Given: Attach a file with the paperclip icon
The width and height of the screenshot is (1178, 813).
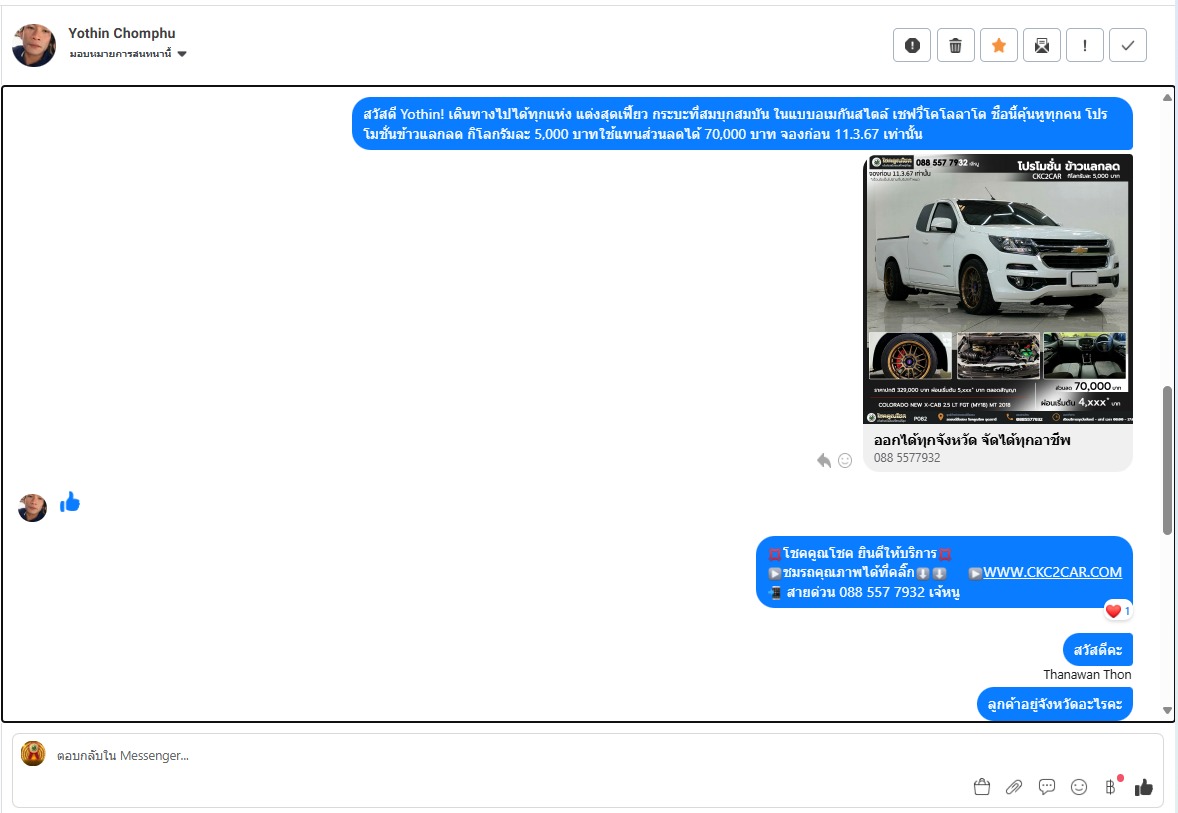Looking at the screenshot, I should pyautogui.click(x=1014, y=787).
